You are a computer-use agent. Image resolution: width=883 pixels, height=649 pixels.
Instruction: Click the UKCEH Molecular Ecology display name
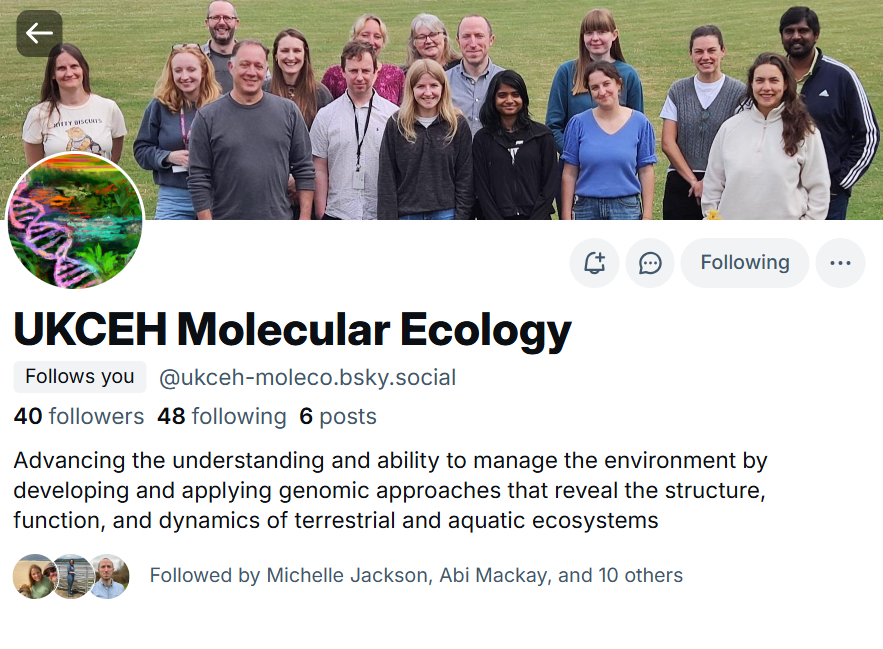292,329
